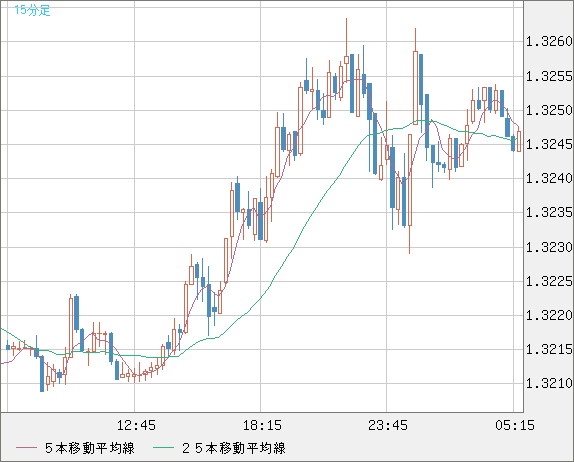Click the 23:45 time axis label
Image resolution: width=574 pixels, height=462 pixels.
point(388,425)
